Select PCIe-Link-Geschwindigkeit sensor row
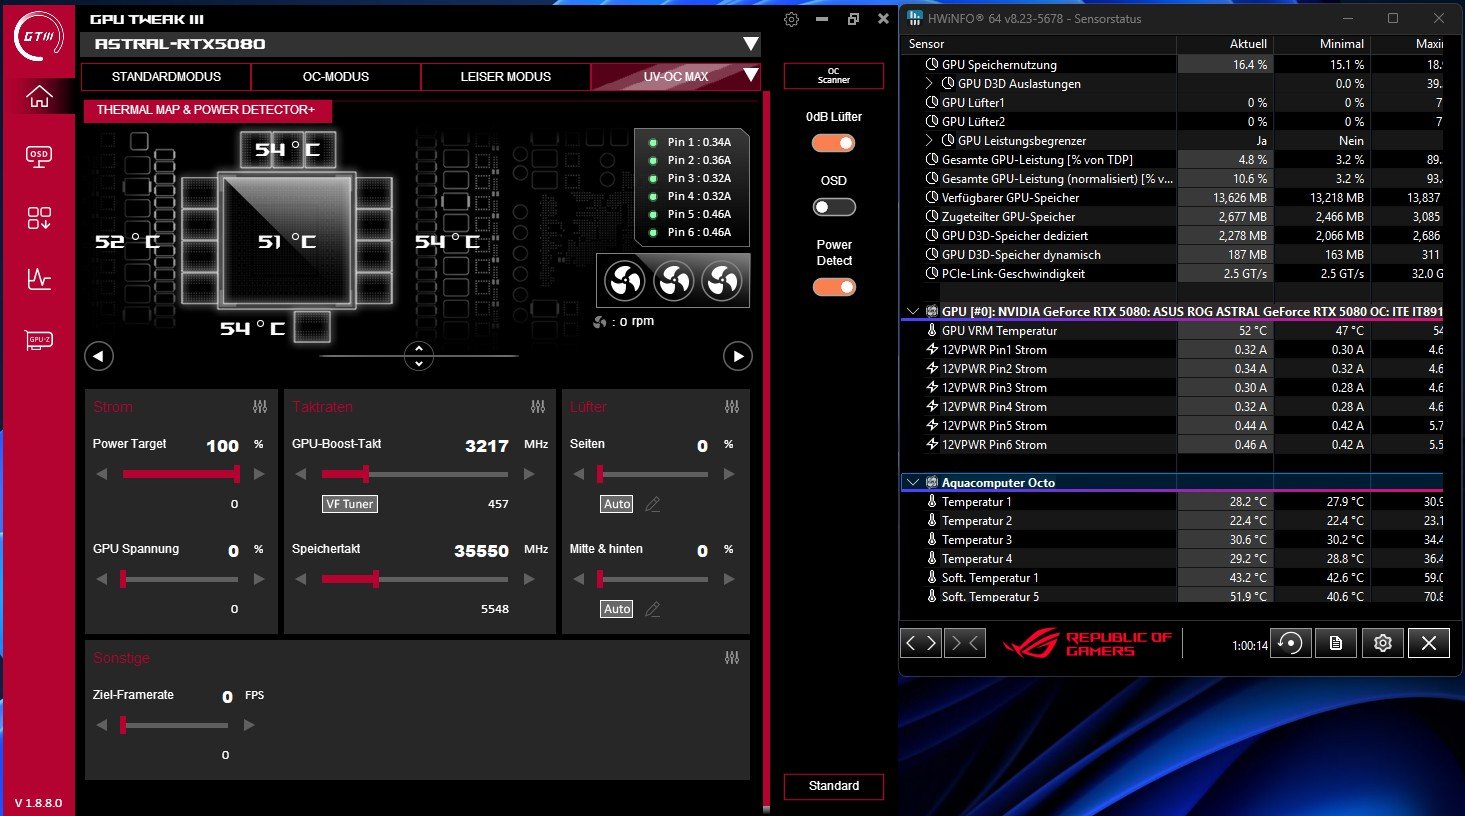The height and width of the screenshot is (816, 1465). [x=1172, y=274]
